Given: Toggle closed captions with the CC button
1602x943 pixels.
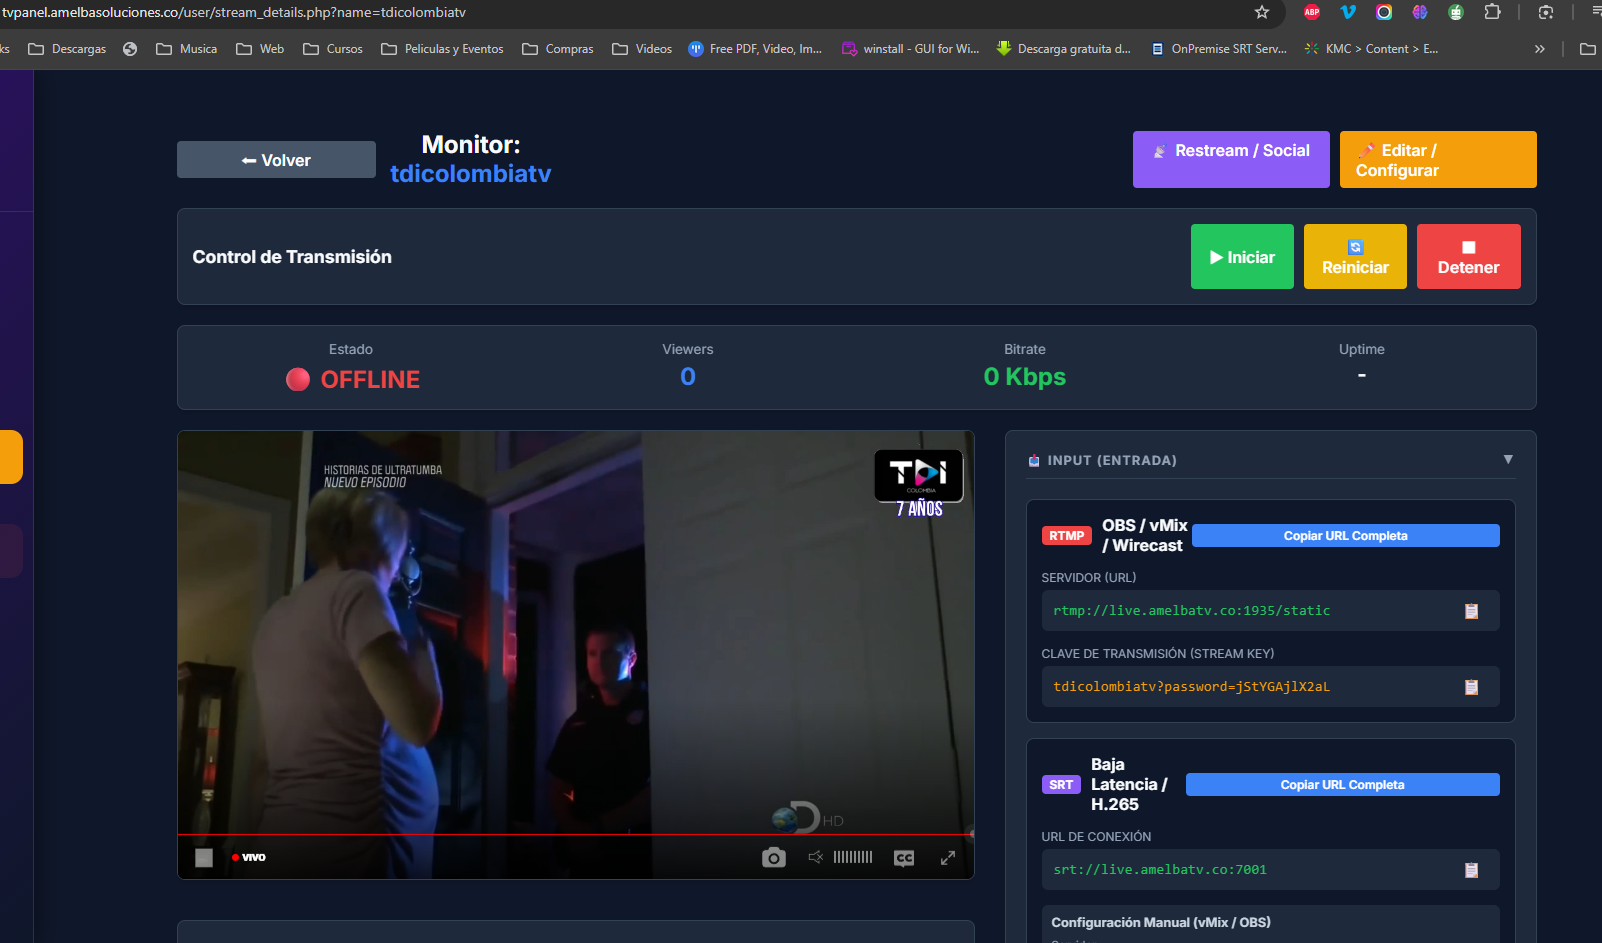Looking at the screenshot, I should coord(903,857).
